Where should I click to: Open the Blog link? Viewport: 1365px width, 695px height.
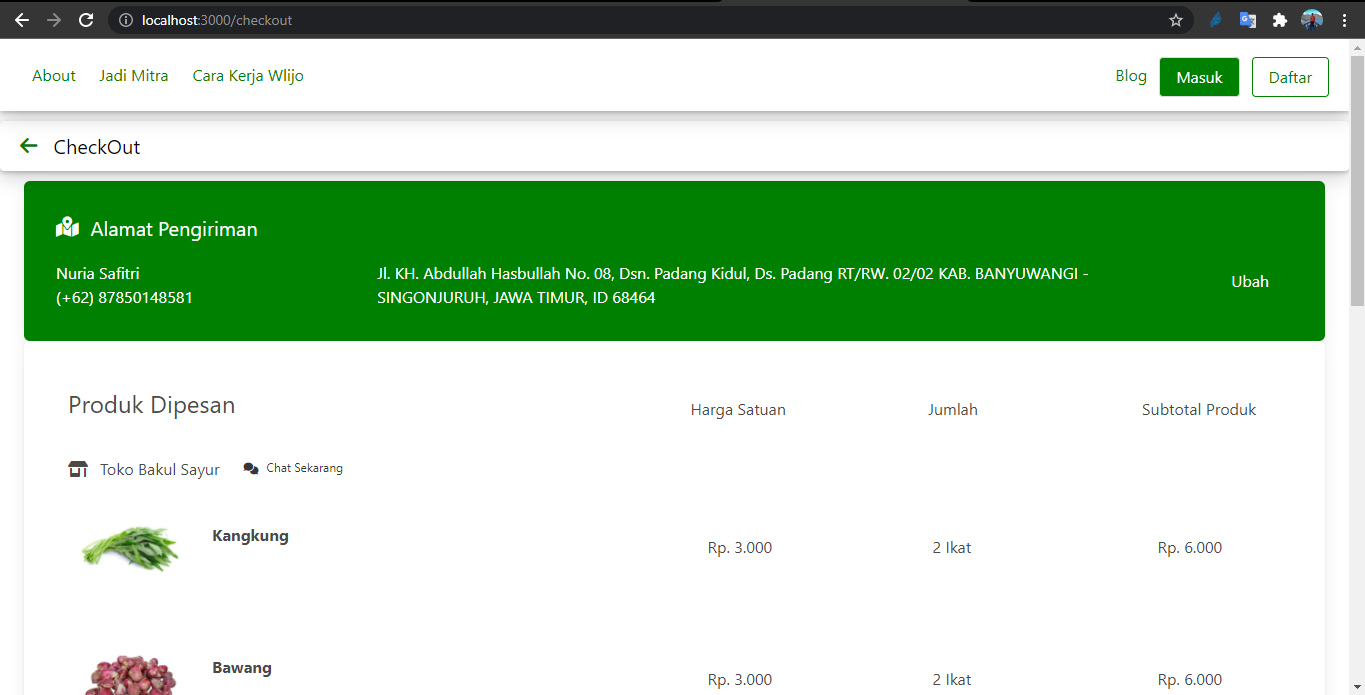1130,75
